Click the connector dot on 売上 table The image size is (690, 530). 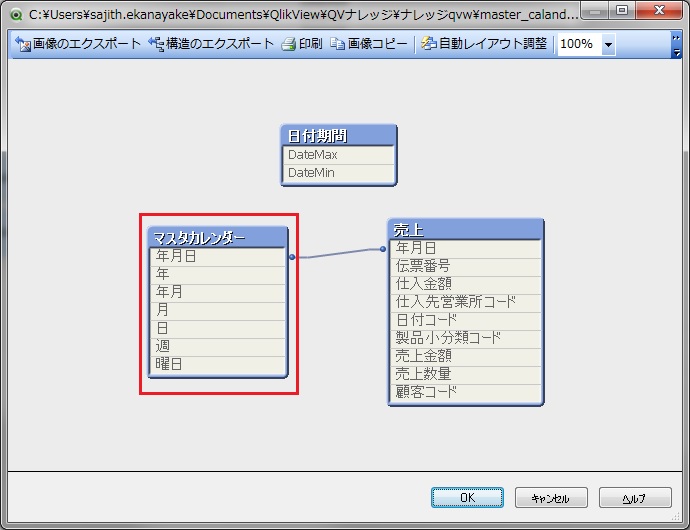pyautogui.click(x=383, y=249)
